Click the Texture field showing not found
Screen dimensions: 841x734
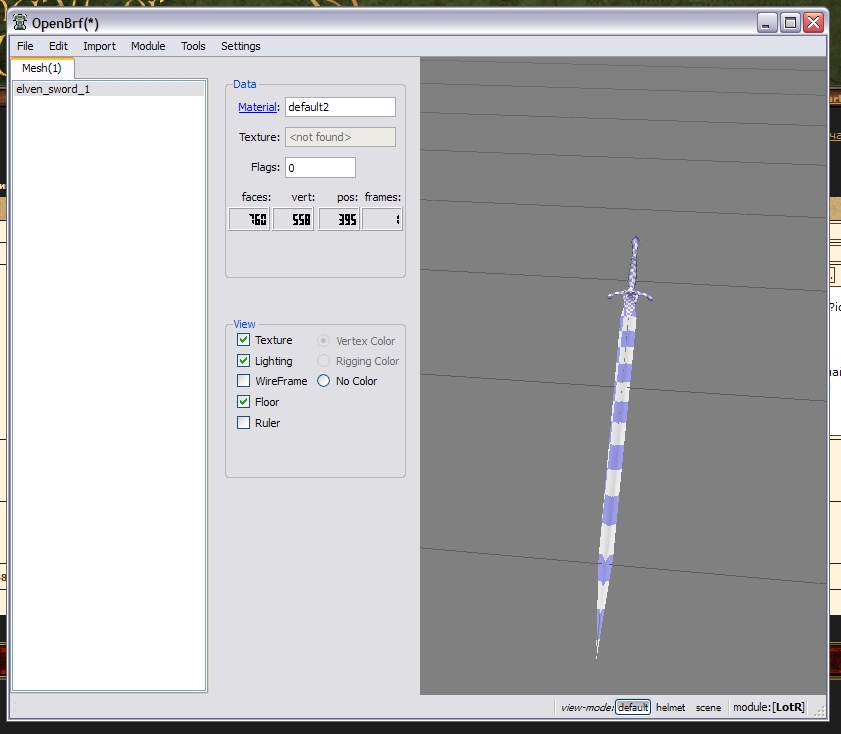tap(340, 137)
